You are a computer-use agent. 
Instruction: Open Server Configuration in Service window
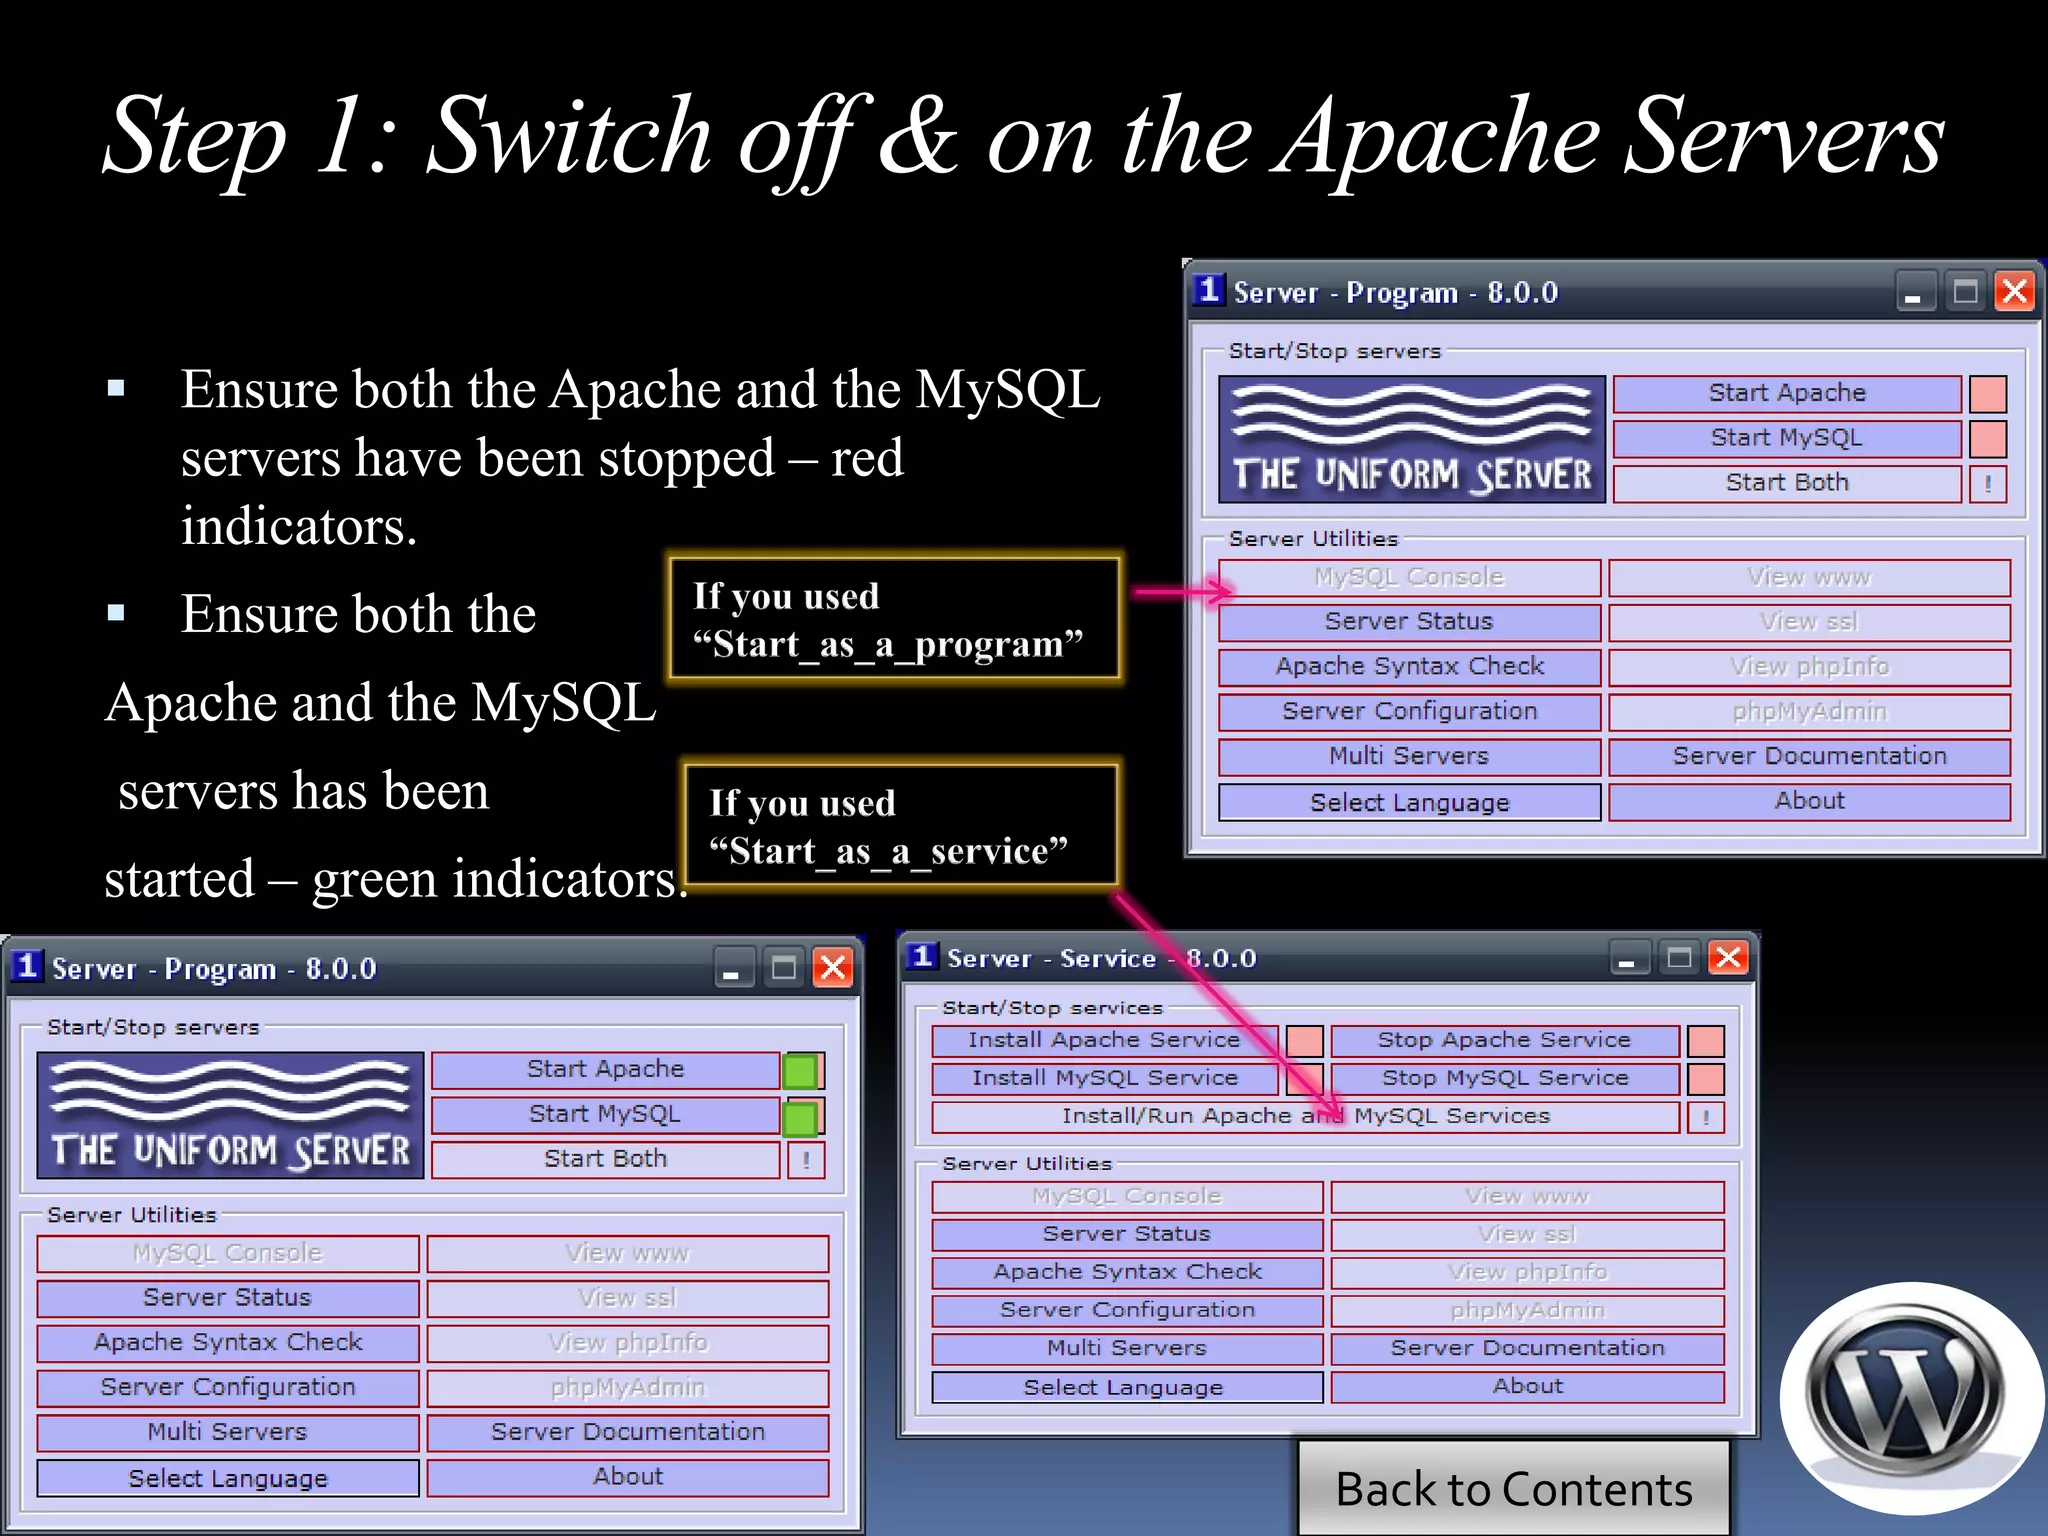point(1127,1311)
